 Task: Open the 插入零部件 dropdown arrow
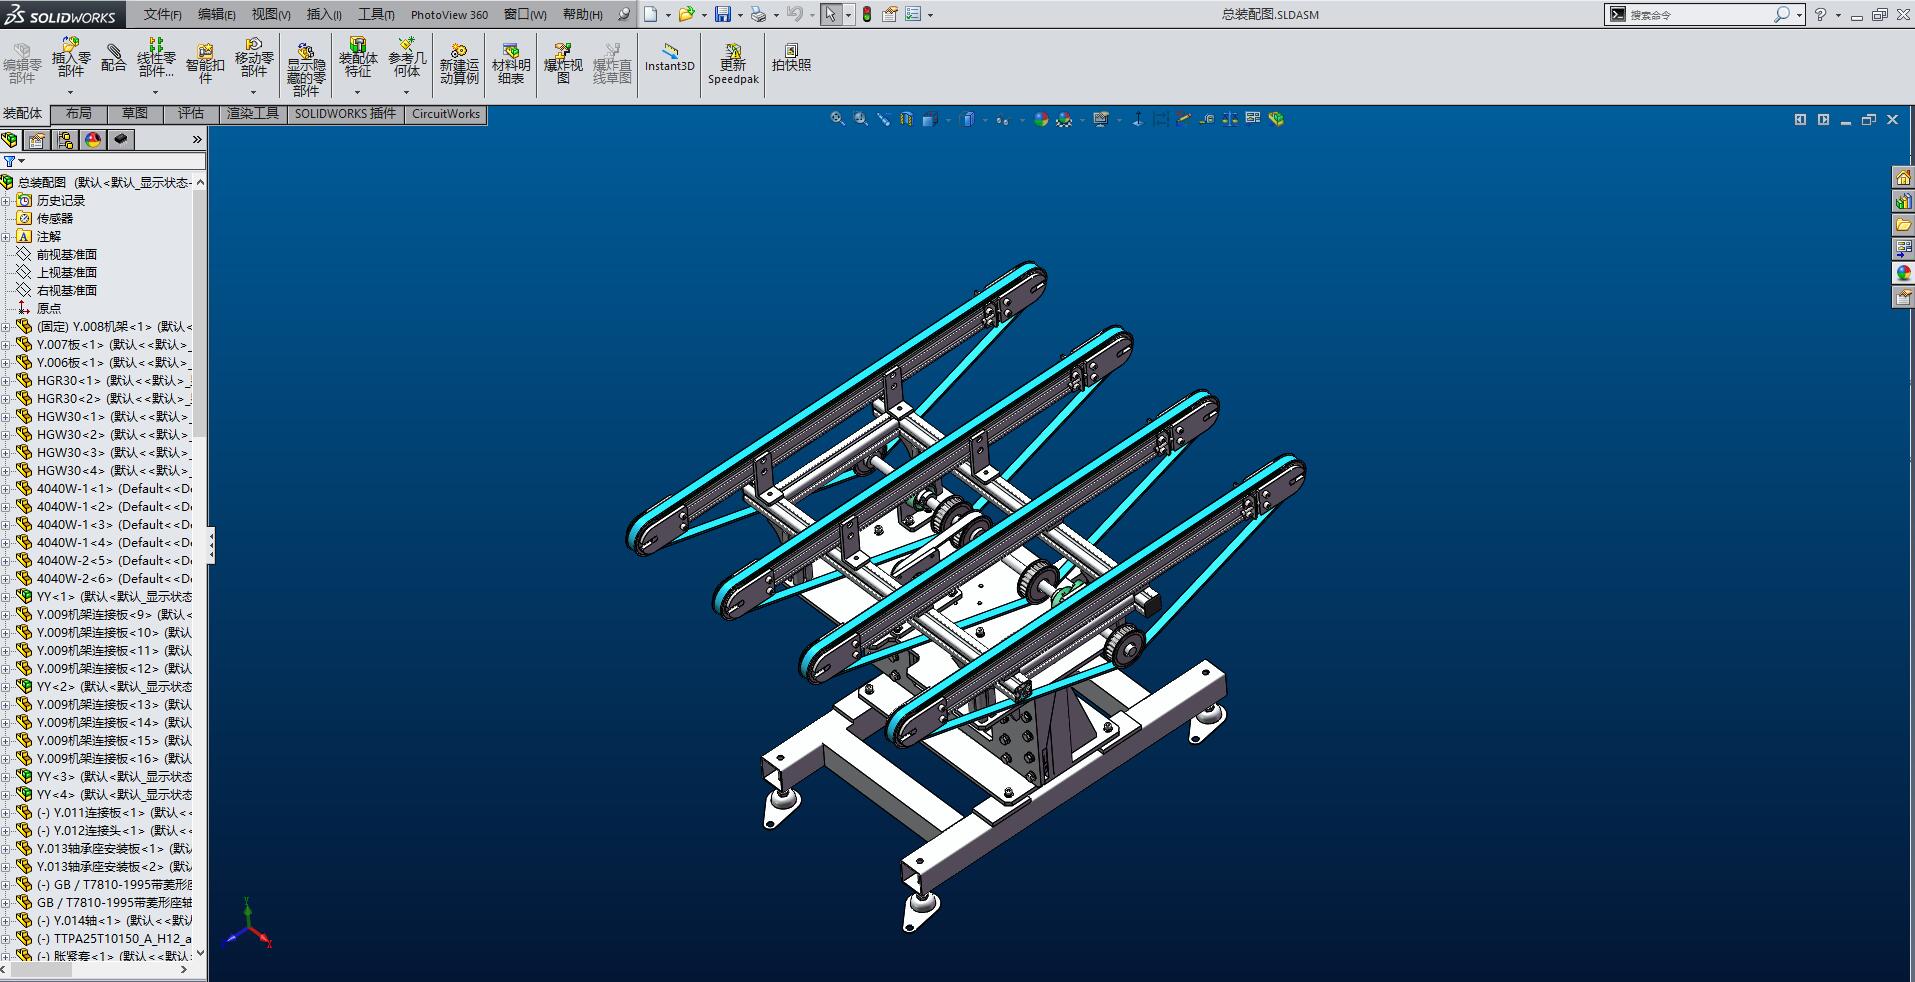pos(70,92)
